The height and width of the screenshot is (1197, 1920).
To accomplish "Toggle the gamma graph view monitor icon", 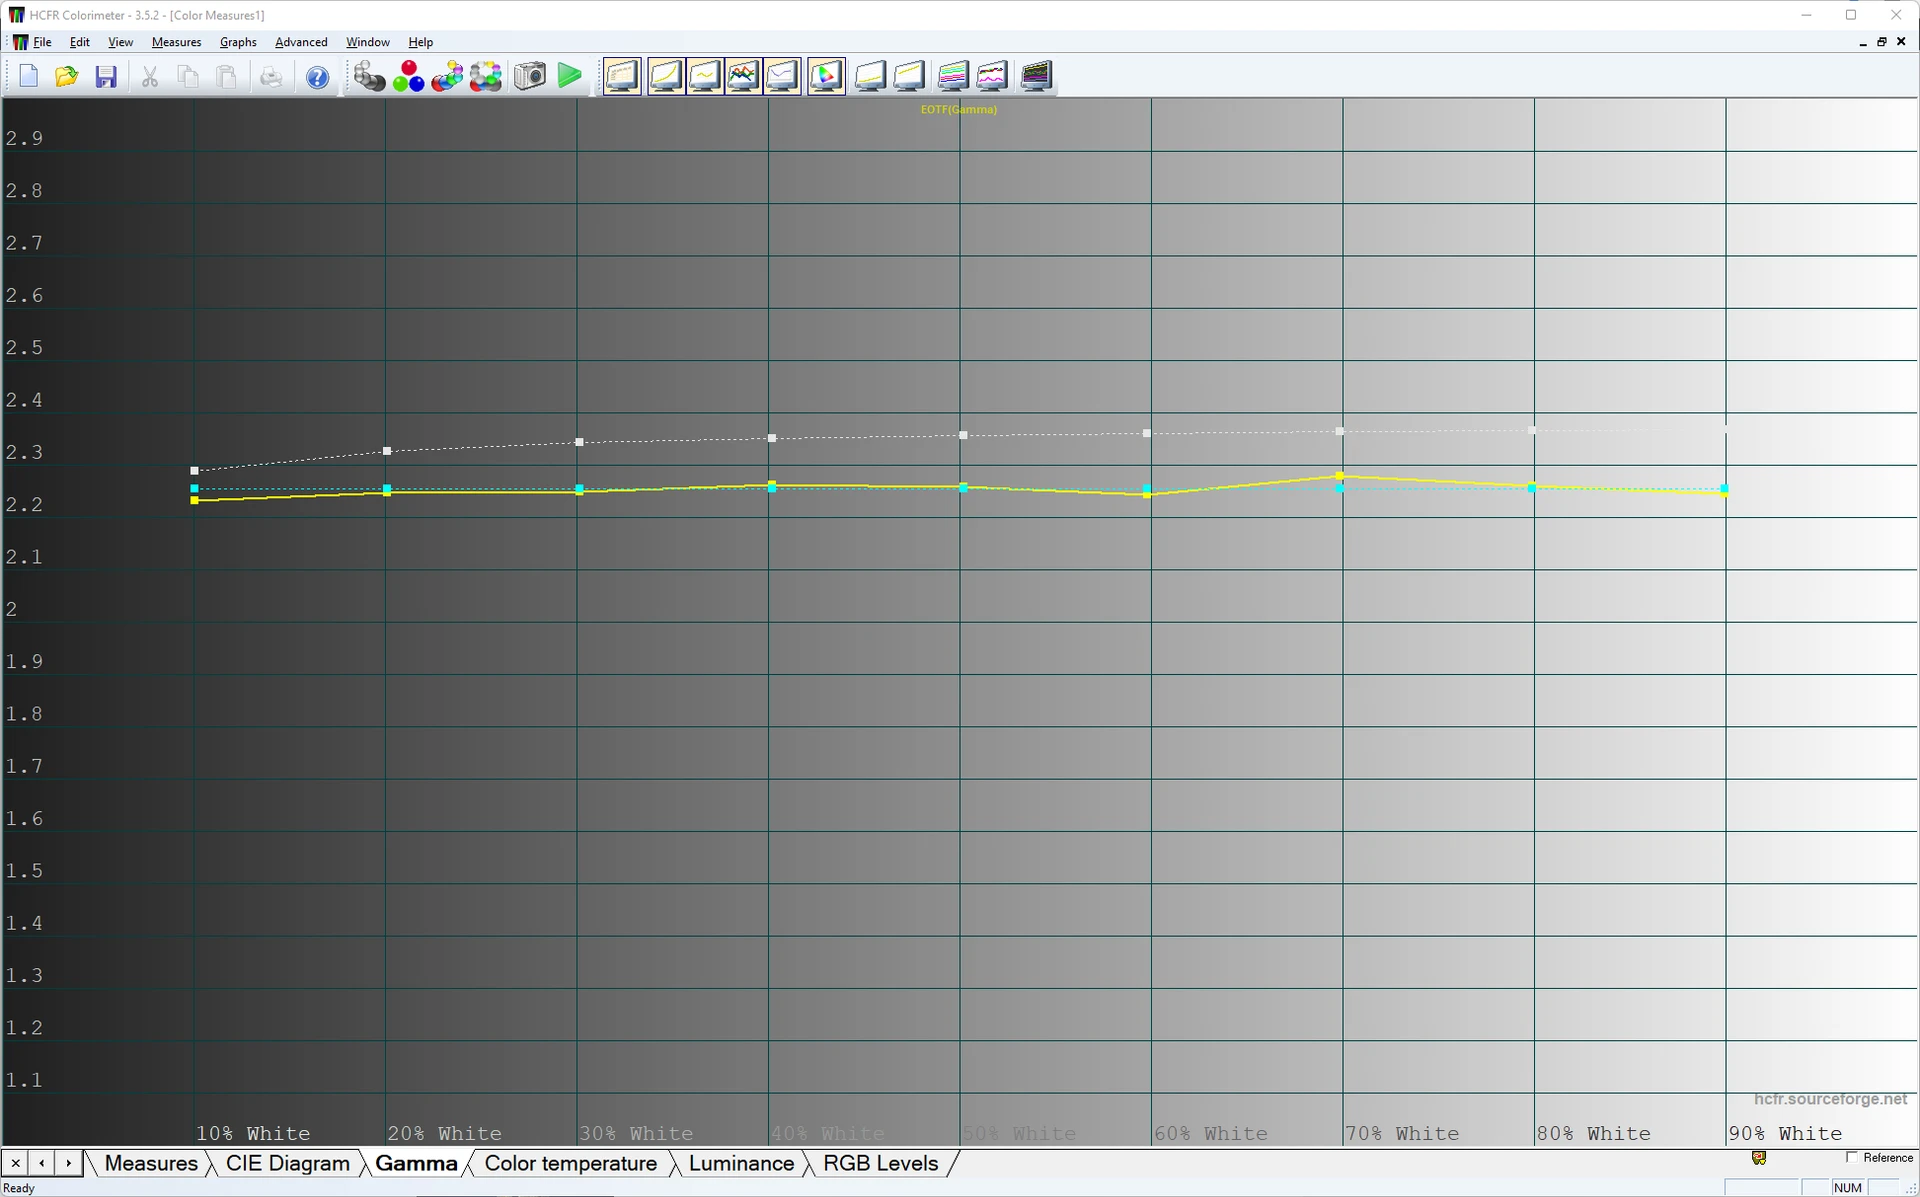I will [x=705, y=76].
